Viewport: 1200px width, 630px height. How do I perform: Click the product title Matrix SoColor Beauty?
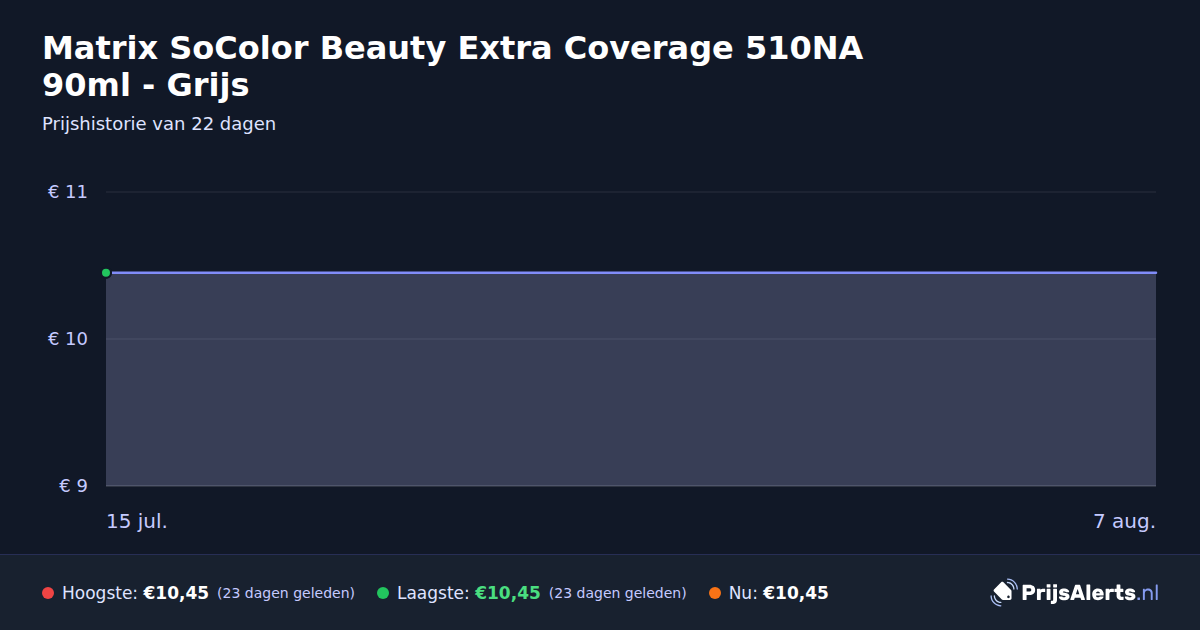coord(453,66)
